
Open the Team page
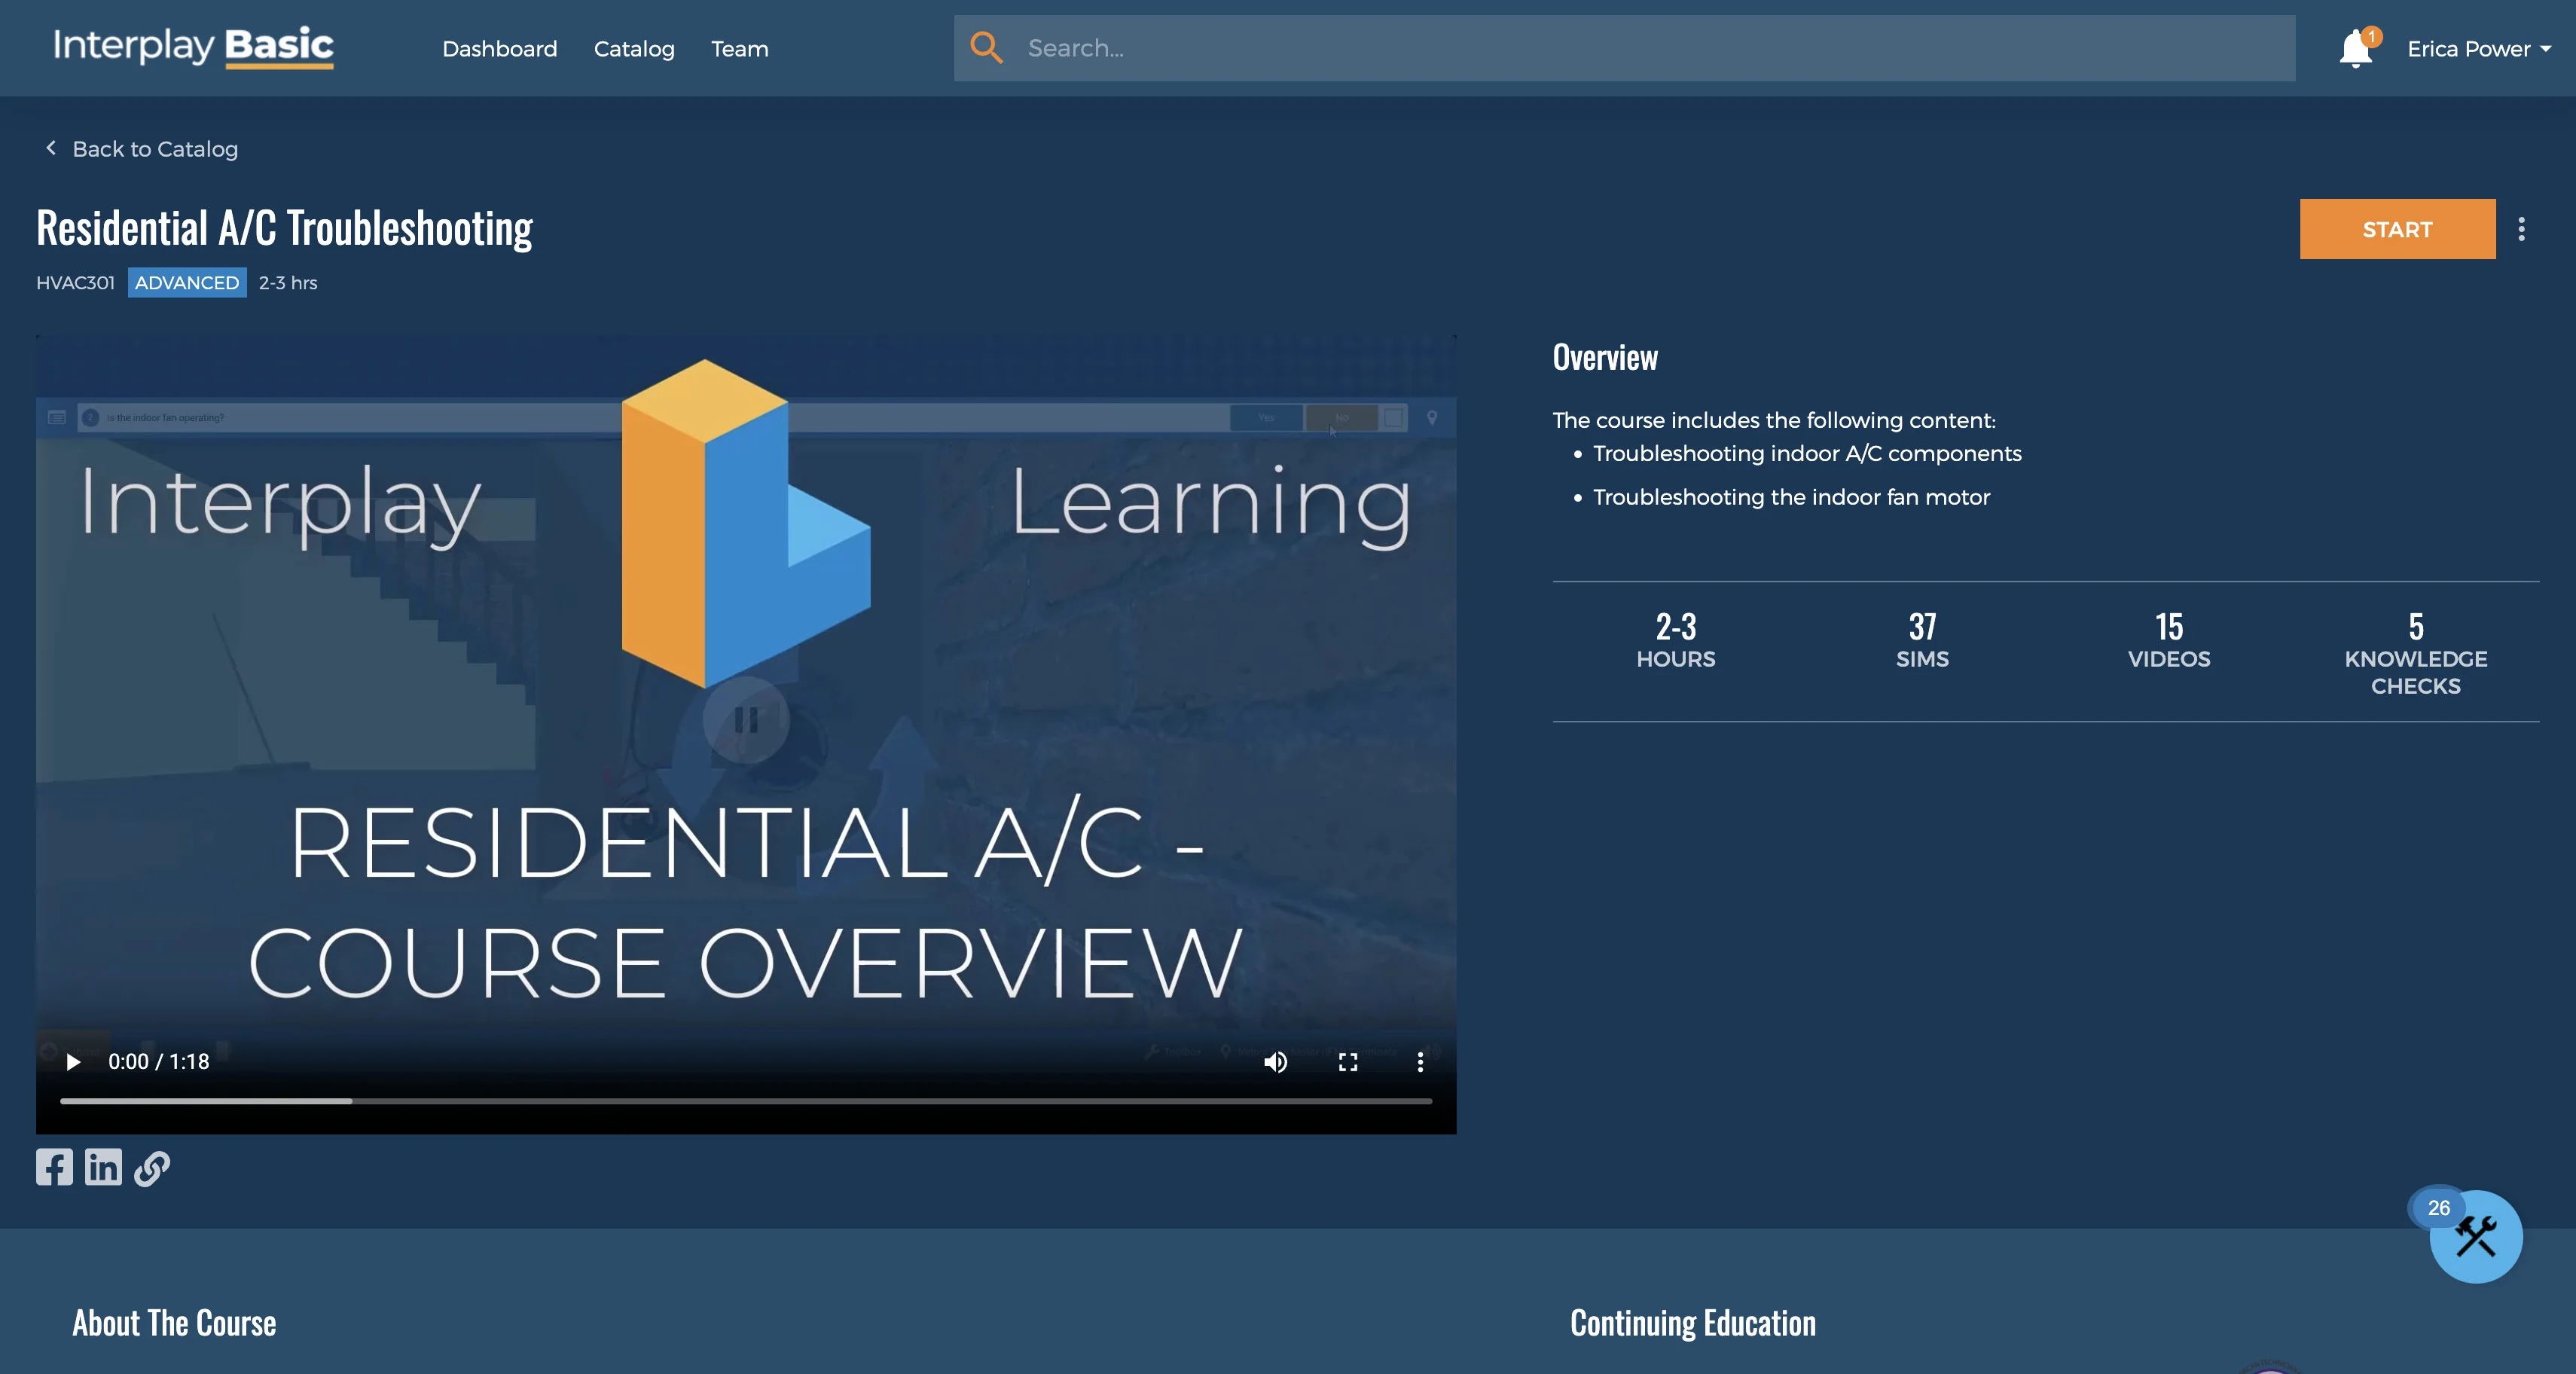tap(739, 48)
